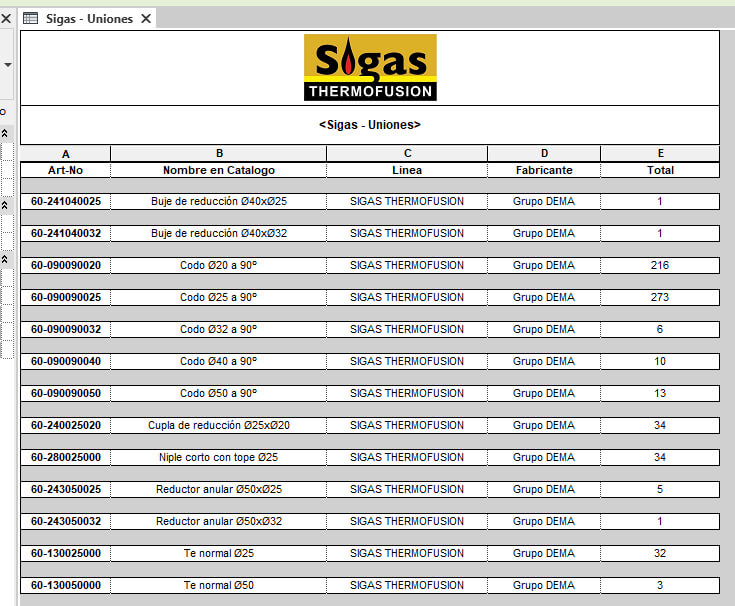Select the <Sigas - Uniones> schedule title
735x606 pixels.
370,125
